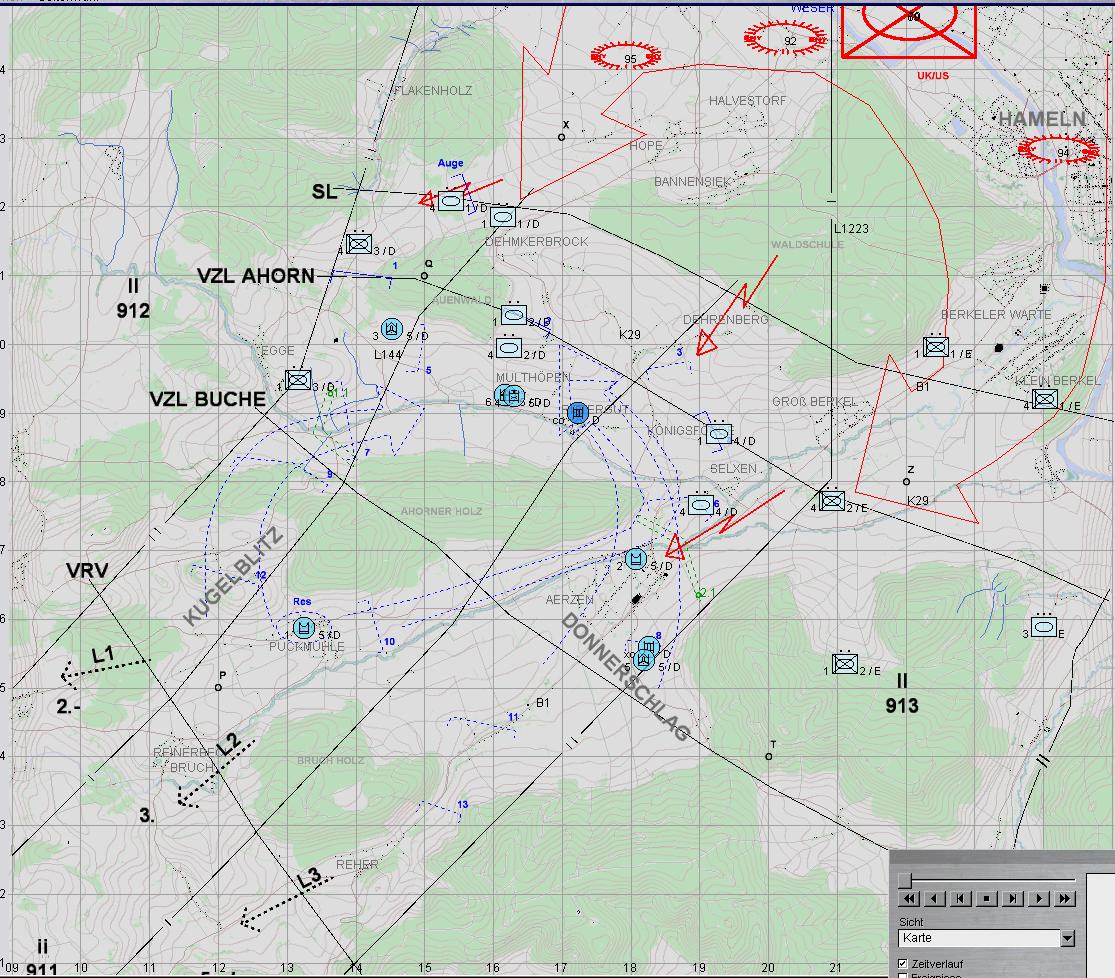Select the 1/D unit labeled Auge
This screenshot has height=978, width=1115.
click(451, 201)
